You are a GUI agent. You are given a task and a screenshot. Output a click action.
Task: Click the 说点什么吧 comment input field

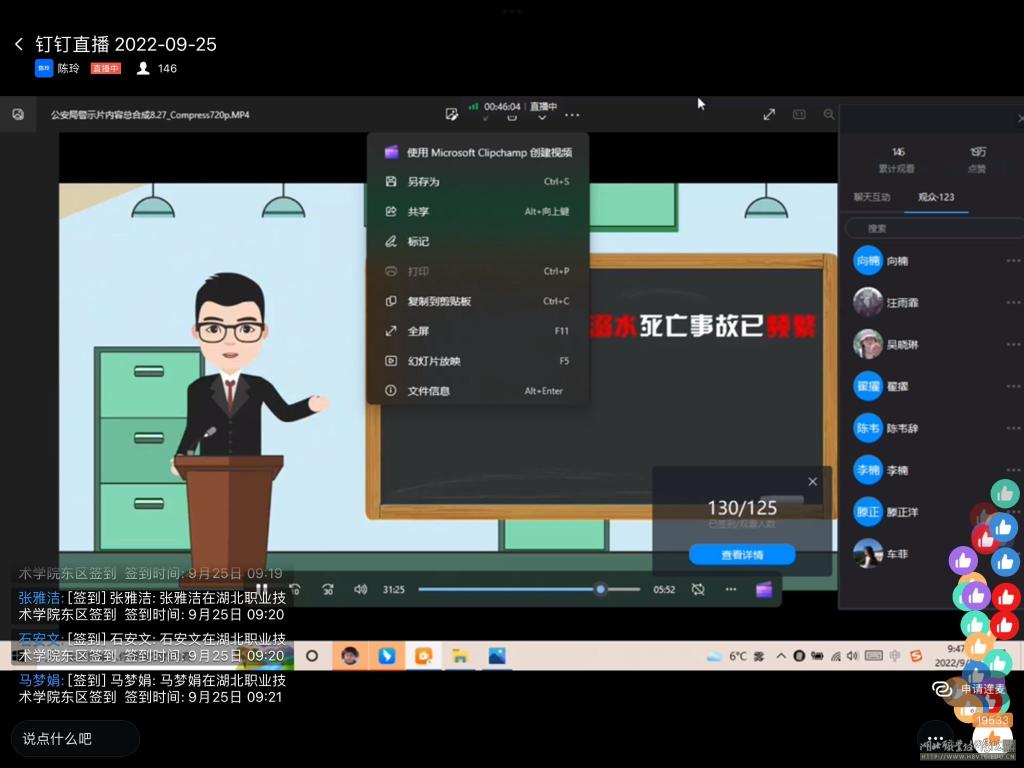click(75, 739)
